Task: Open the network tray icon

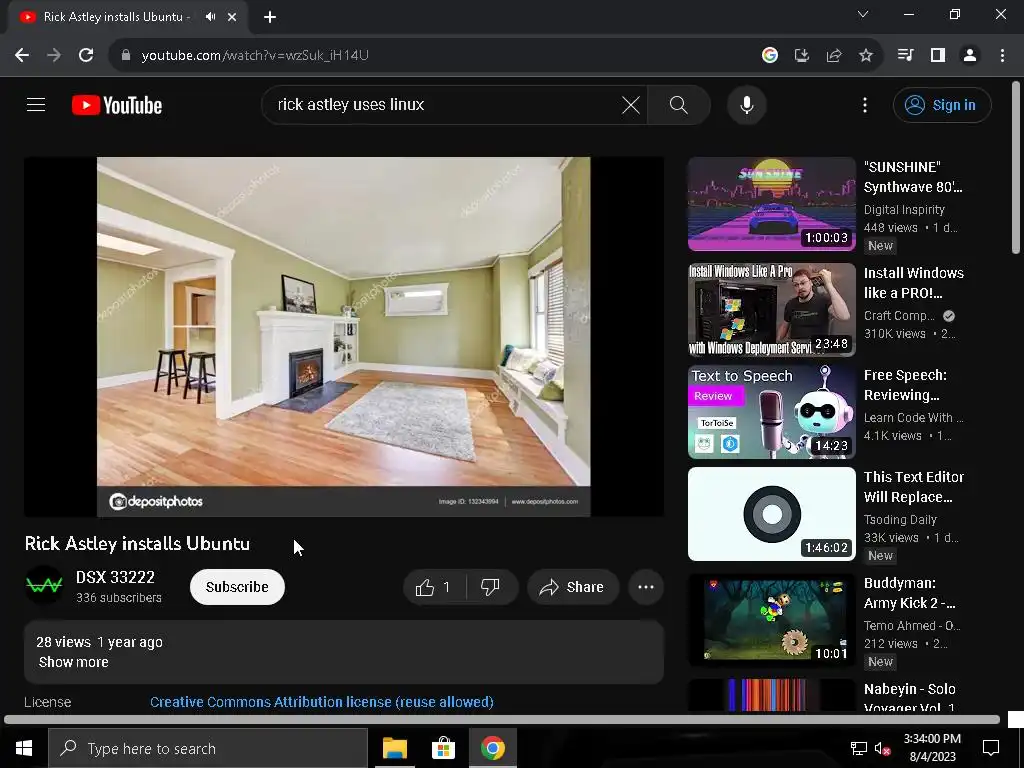Action: point(859,748)
